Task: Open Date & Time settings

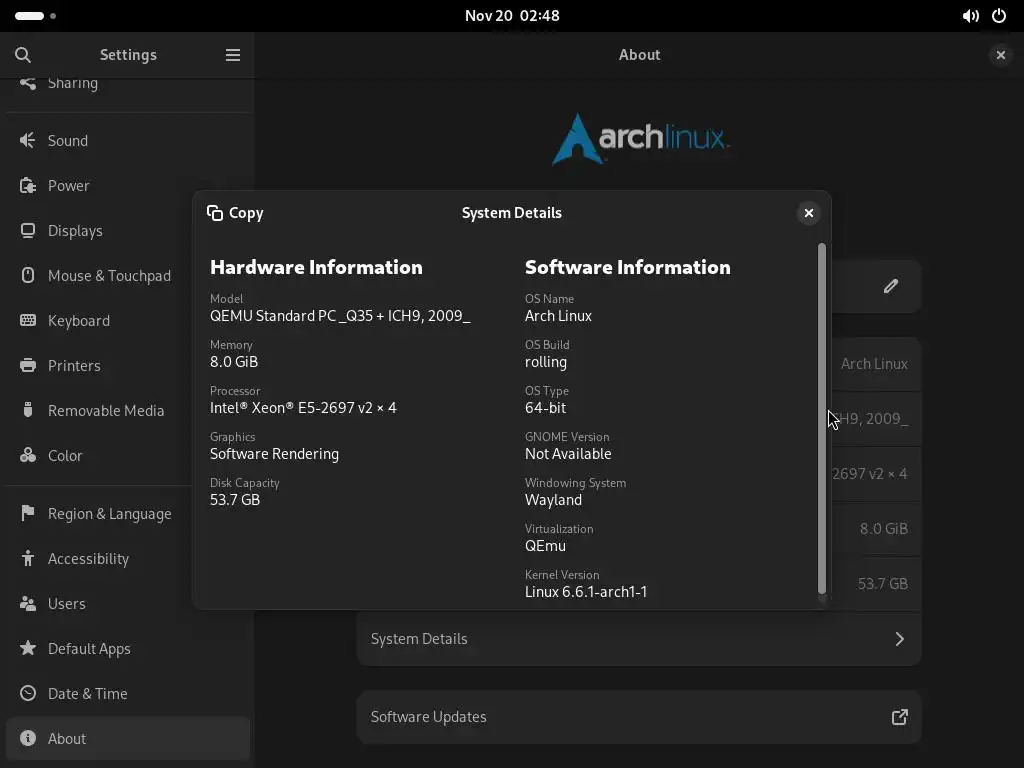Action: click(x=128, y=693)
